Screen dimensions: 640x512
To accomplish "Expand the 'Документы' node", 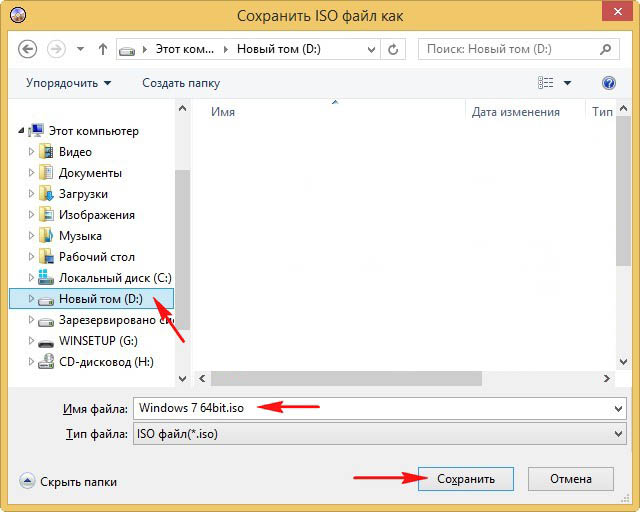I will click(31, 173).
